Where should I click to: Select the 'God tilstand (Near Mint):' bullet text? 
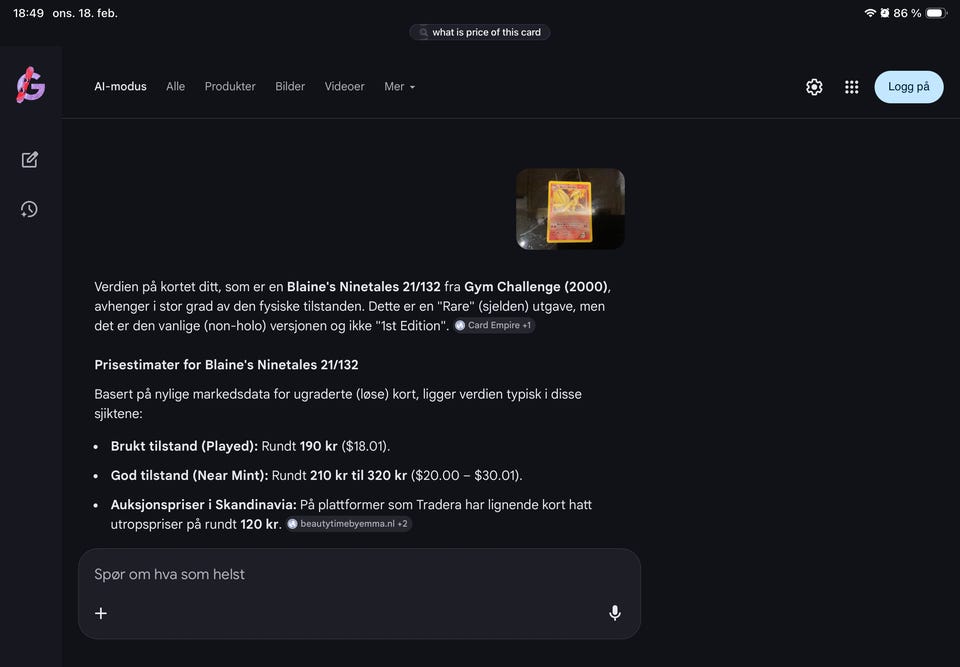pyautogui.click(x=189, y=475)
